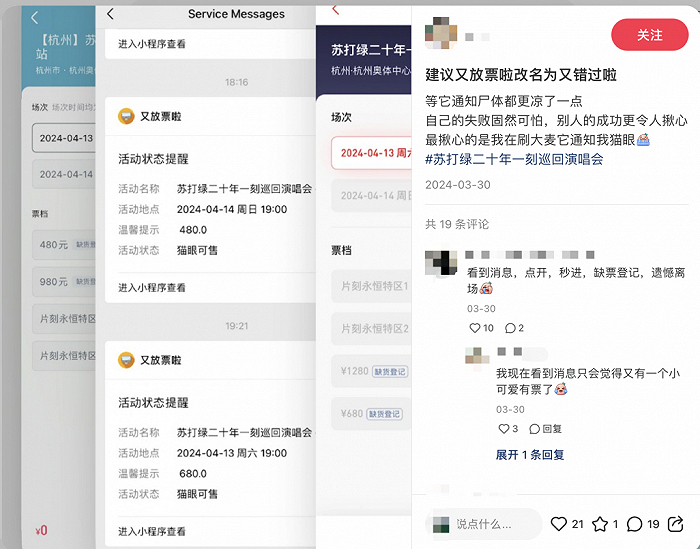Choose the ¥1280 ticket tier

(371, 371)
